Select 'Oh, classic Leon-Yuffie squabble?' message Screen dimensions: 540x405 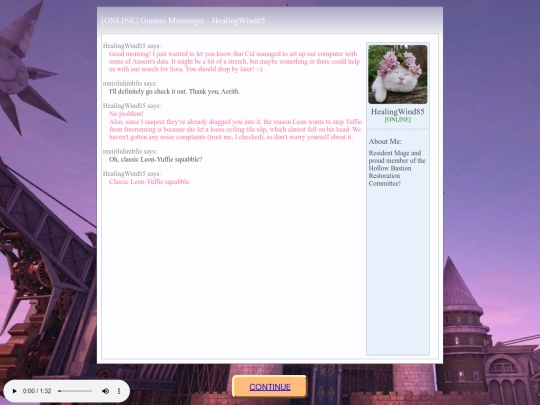pos(155,159)
